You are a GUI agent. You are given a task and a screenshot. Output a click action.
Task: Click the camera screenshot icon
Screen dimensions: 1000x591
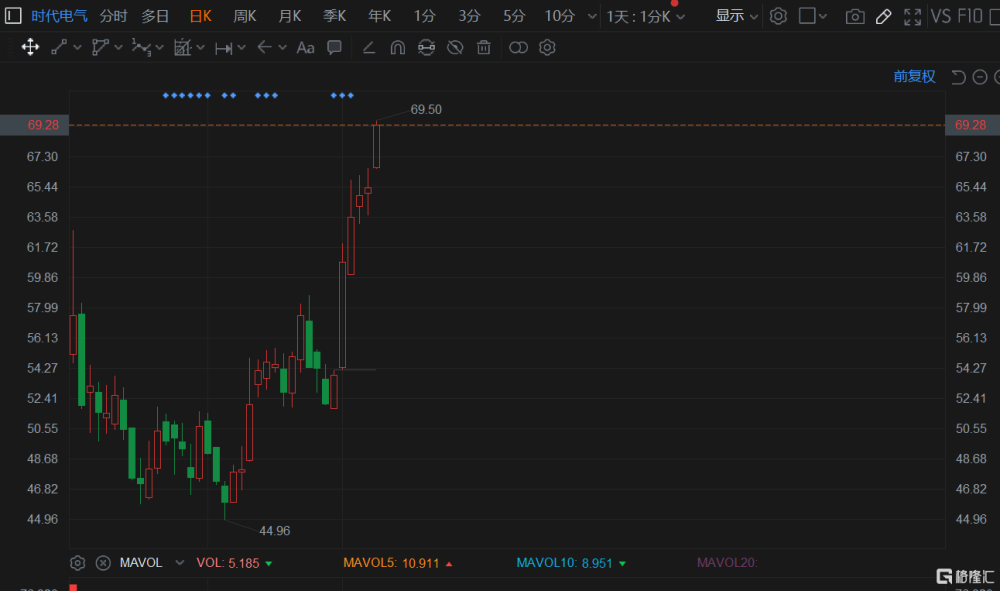855,17
